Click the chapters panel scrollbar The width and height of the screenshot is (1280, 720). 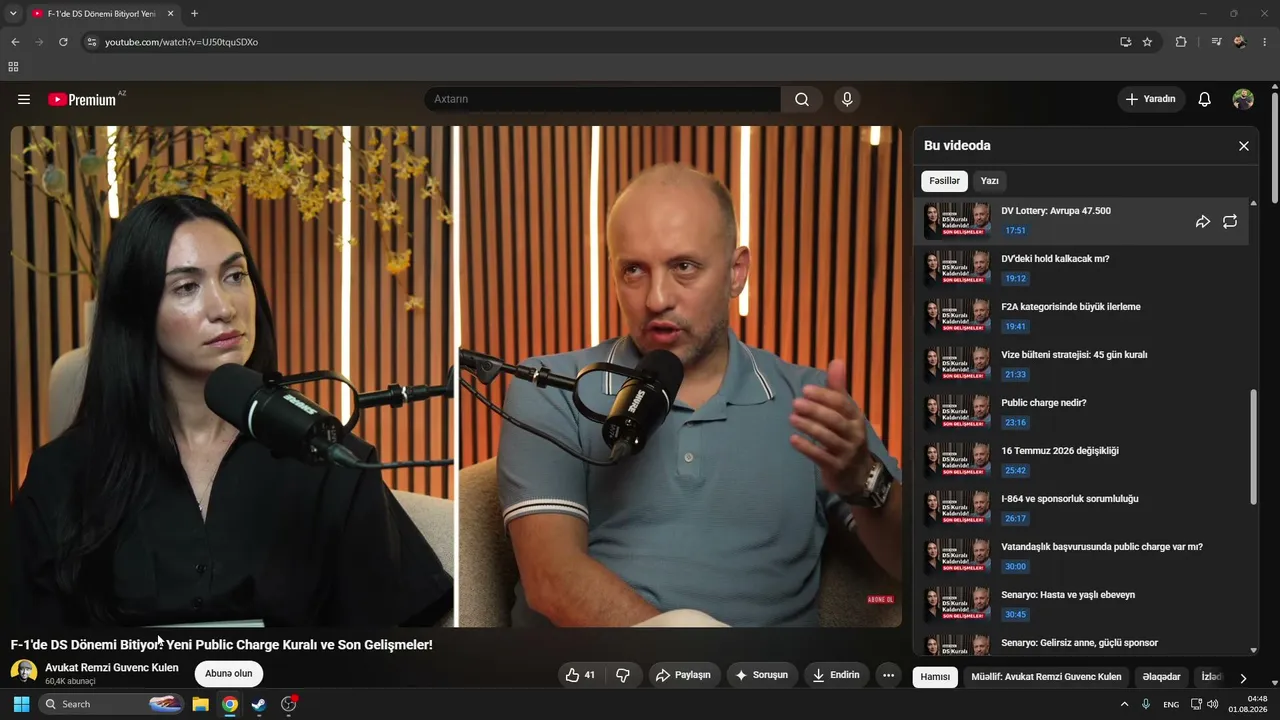[1255, 447]
